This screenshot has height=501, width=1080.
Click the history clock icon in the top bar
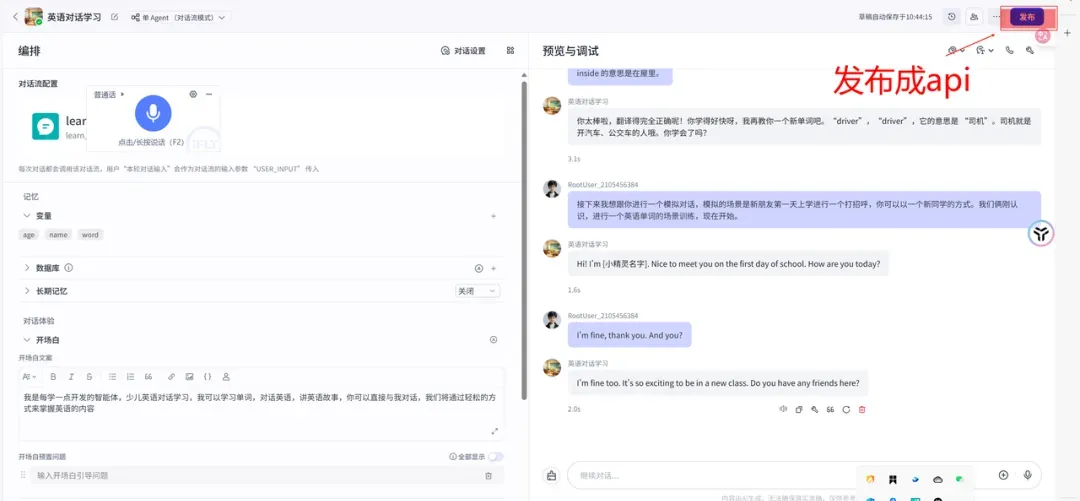[x=951, y=17]
